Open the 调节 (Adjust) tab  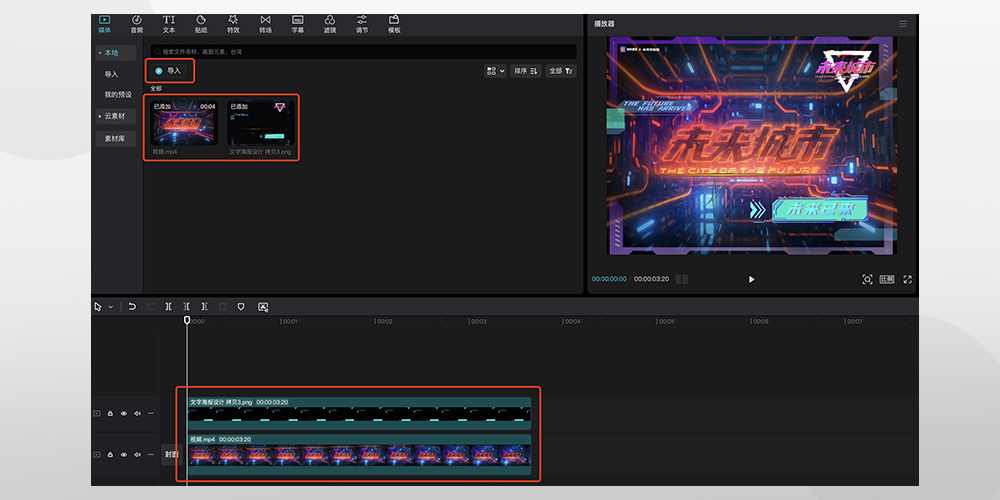click(x=362, y=25)
